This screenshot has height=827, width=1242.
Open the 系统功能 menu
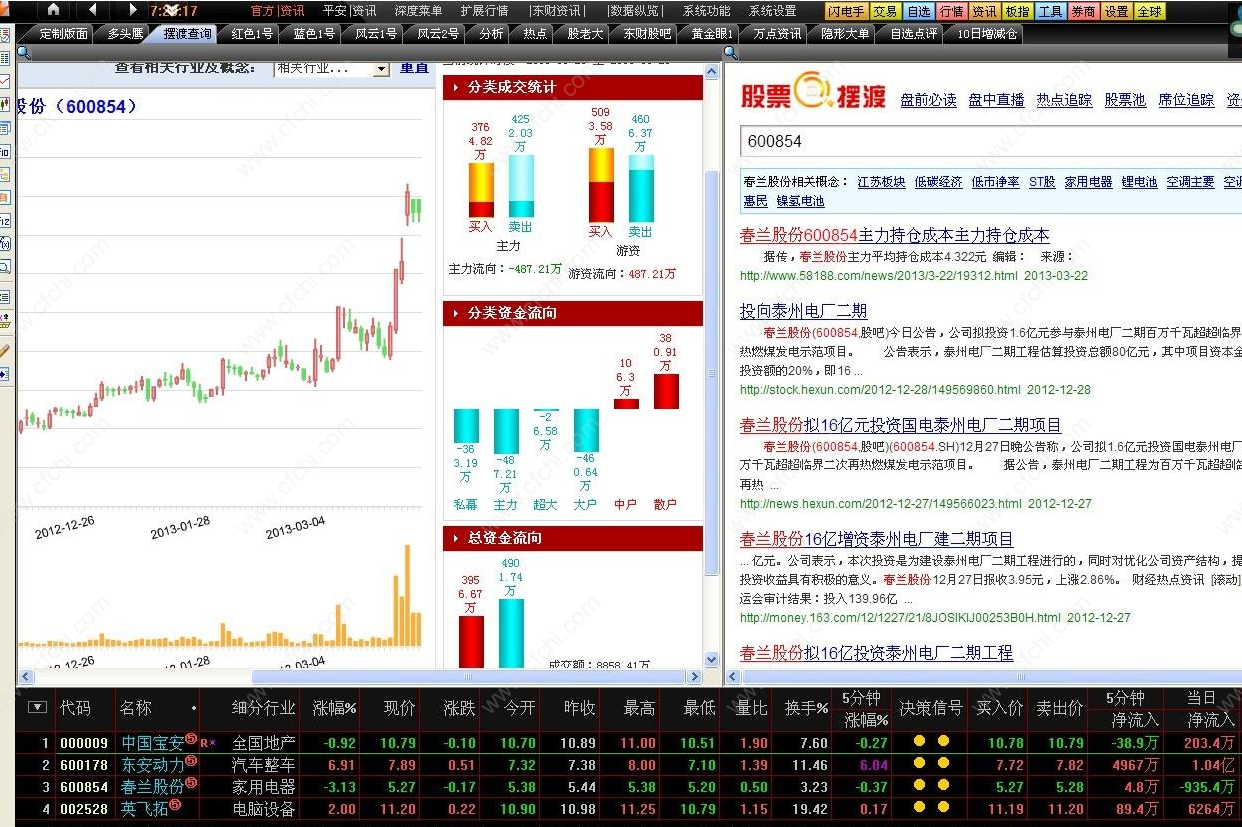[706, 11]
